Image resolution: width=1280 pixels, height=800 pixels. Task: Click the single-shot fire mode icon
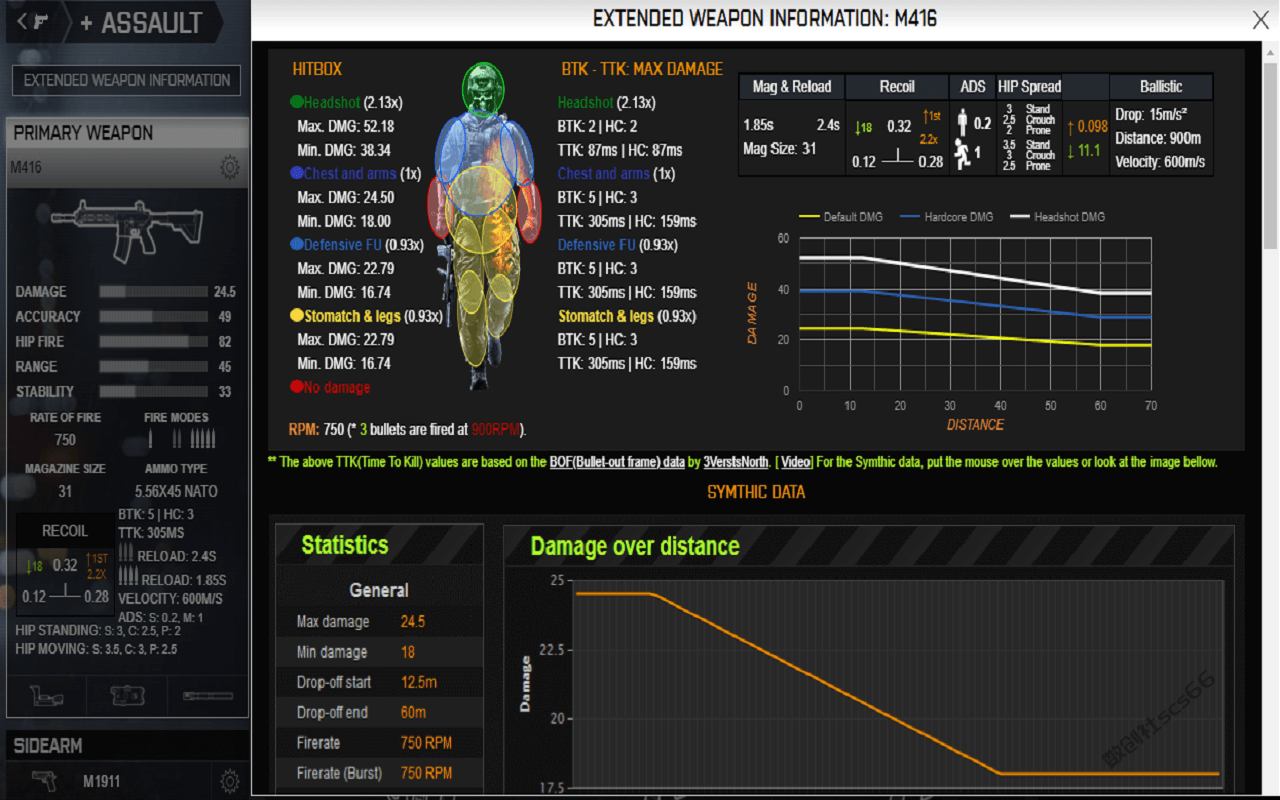click(x=151, y=438)
